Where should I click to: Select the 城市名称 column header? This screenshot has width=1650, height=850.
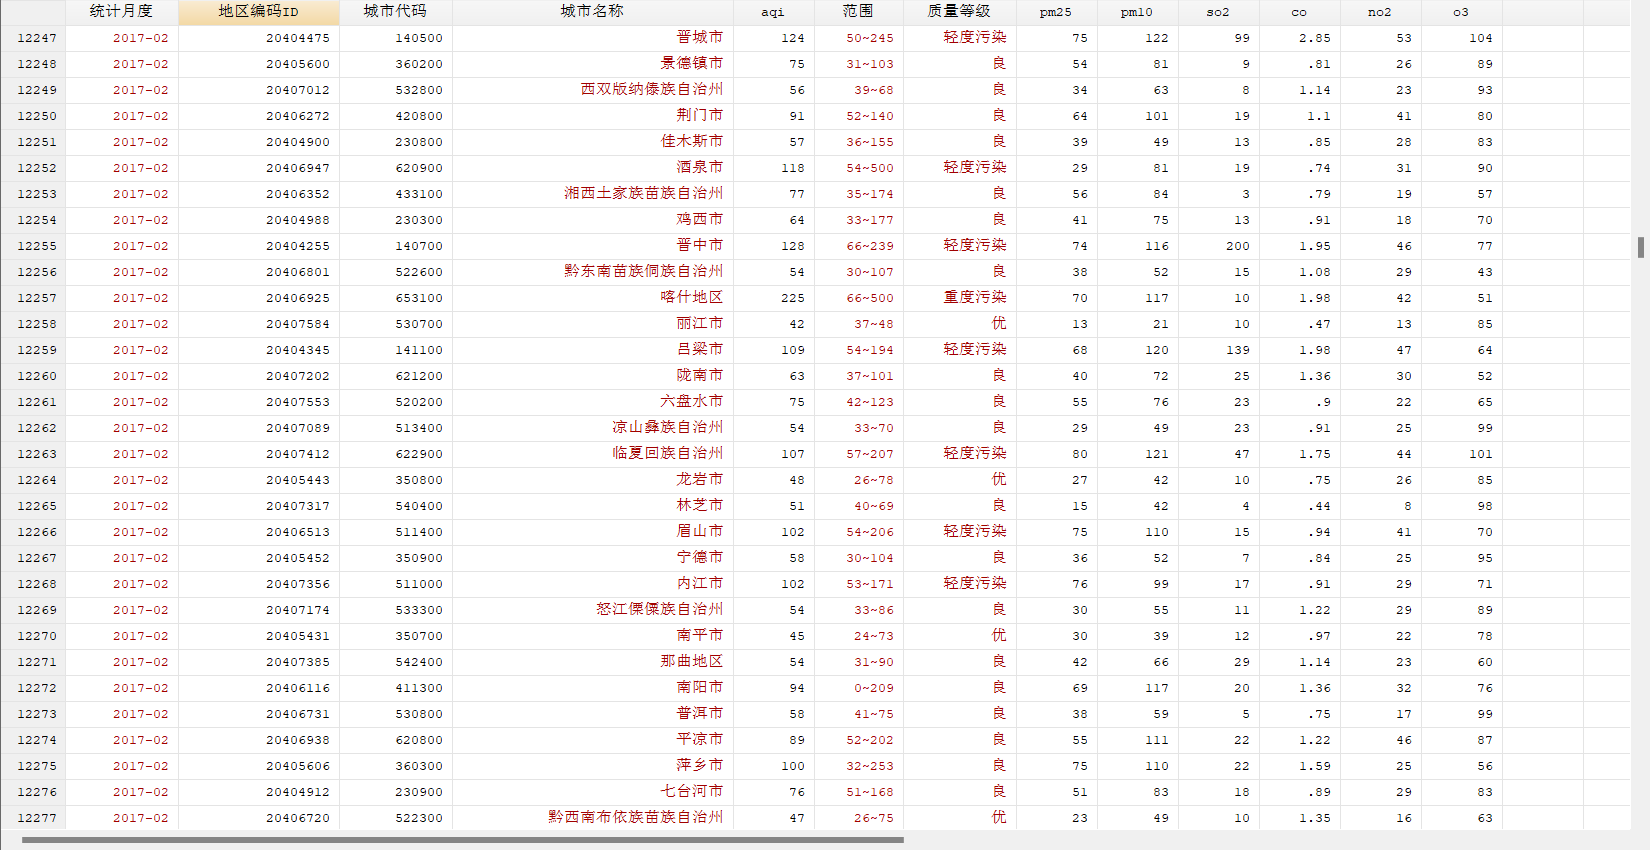[592, 12]
